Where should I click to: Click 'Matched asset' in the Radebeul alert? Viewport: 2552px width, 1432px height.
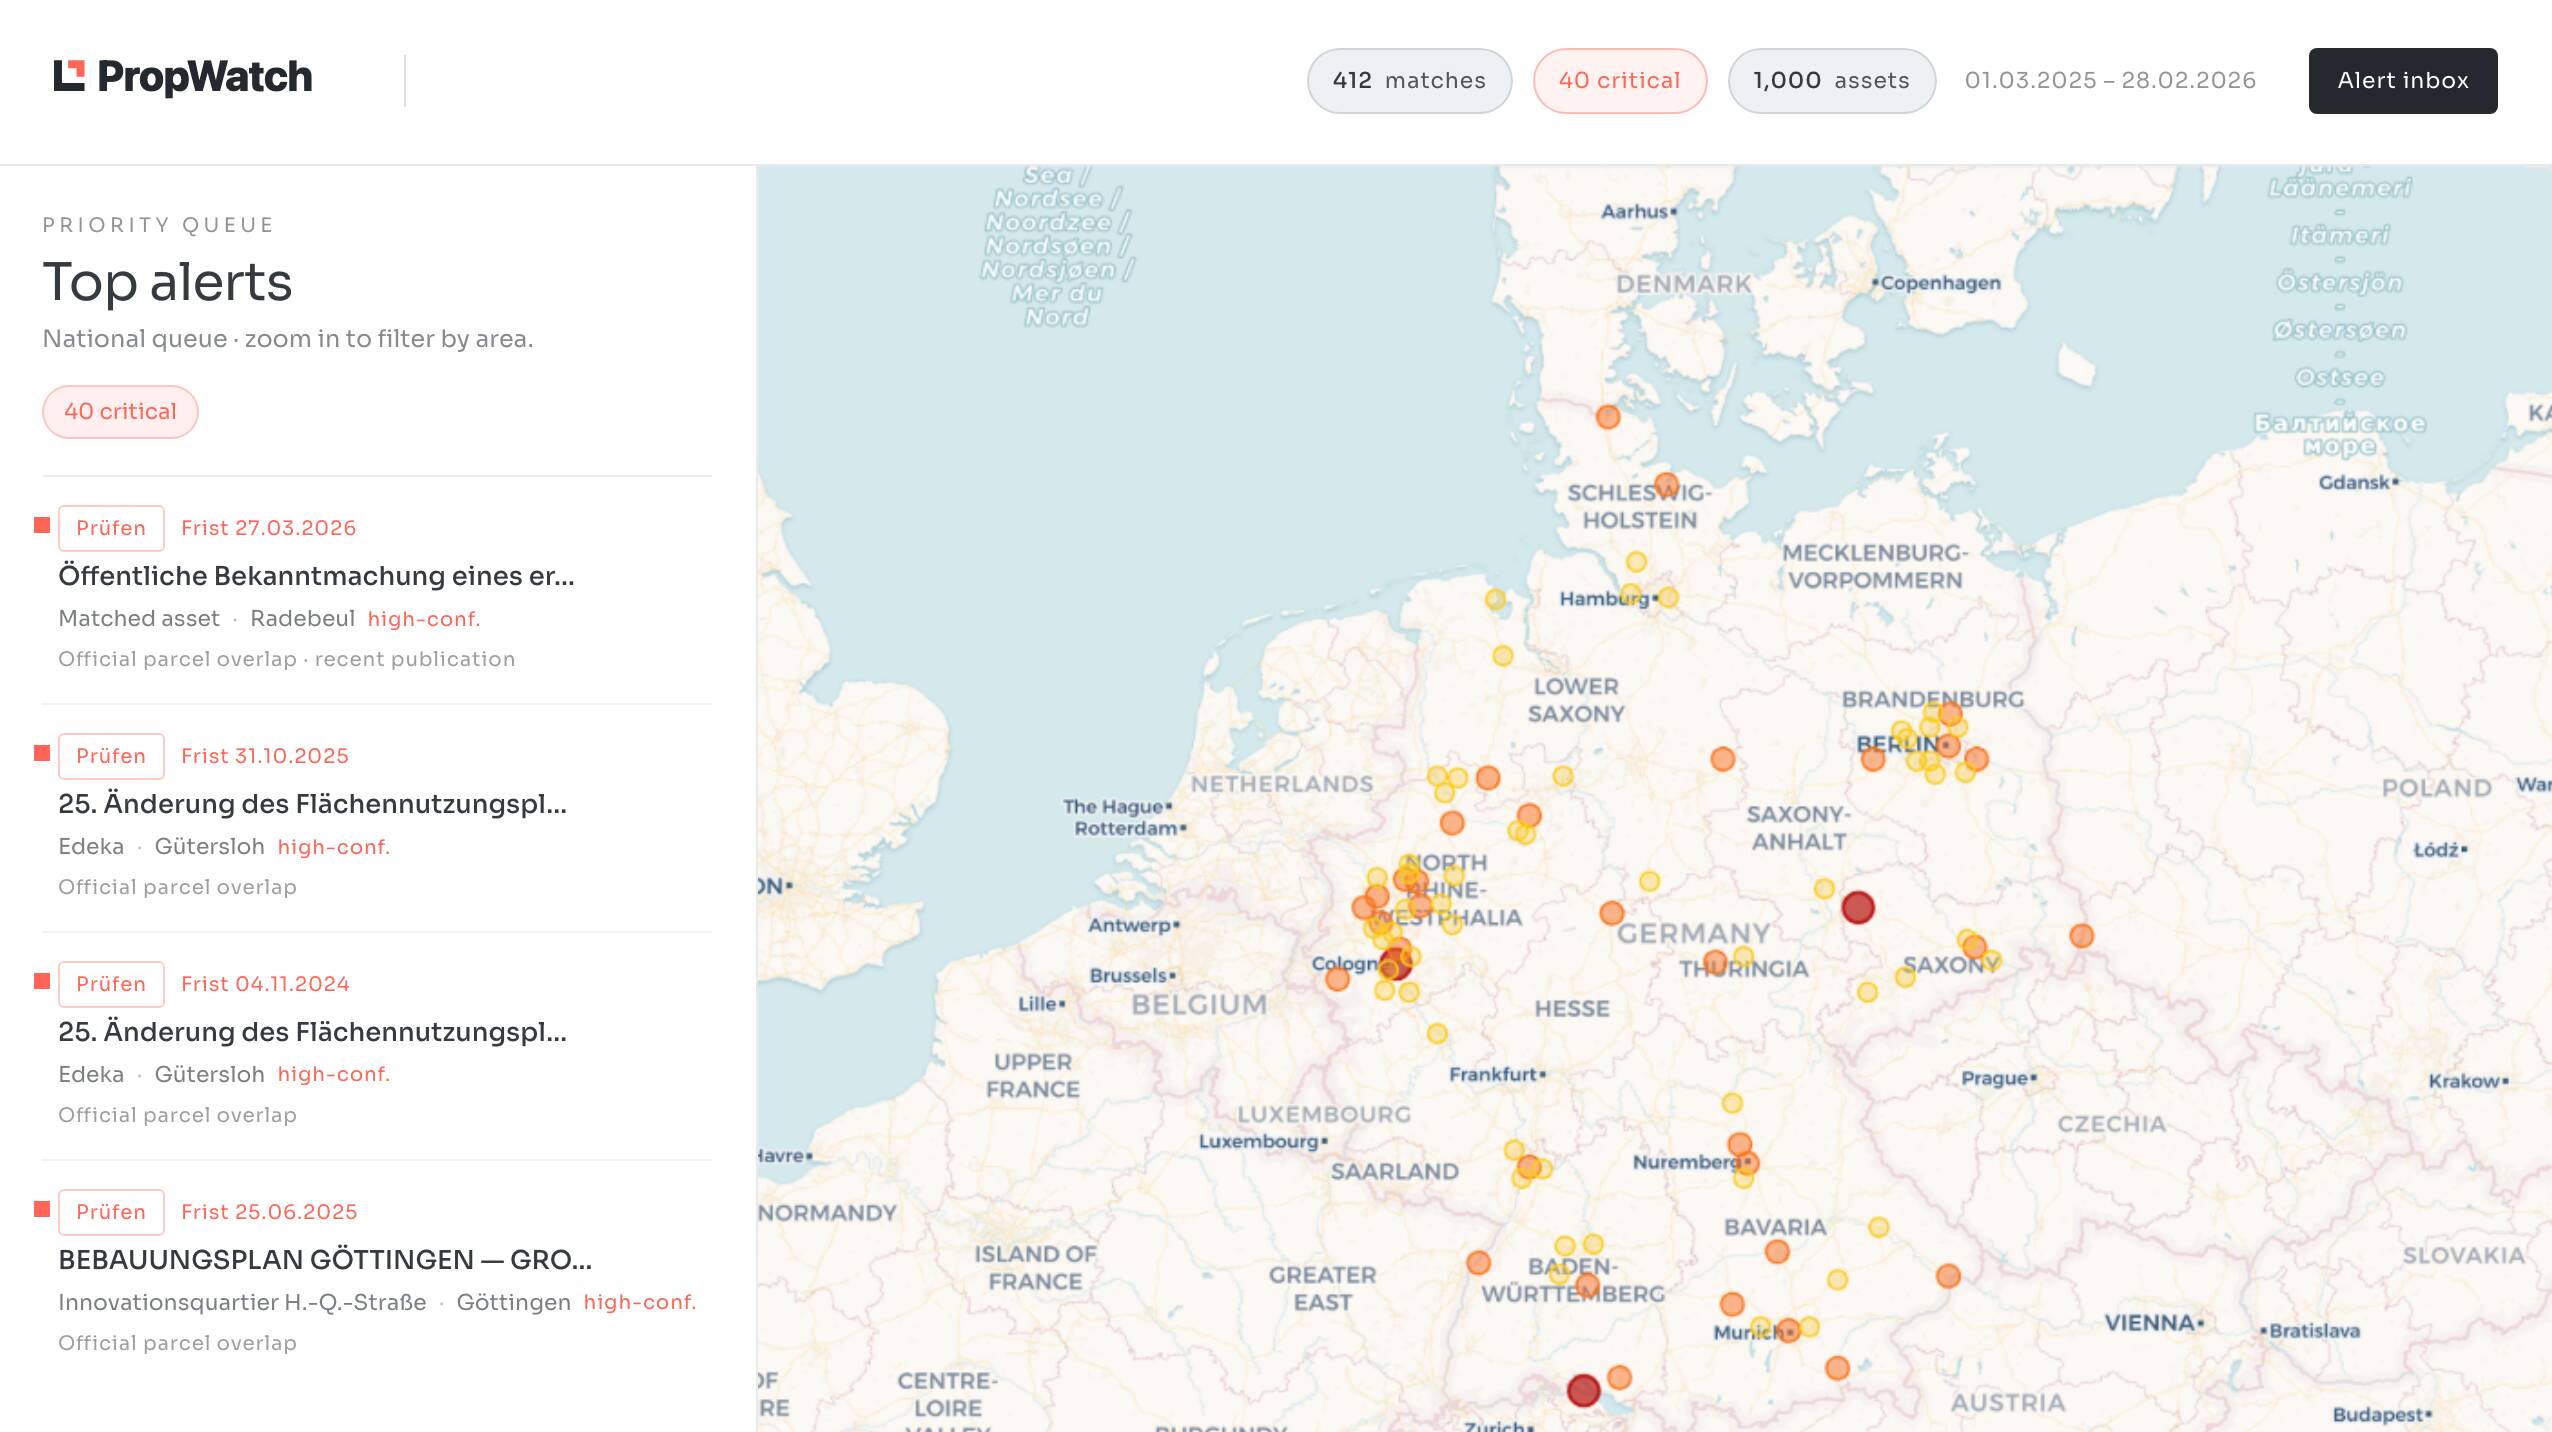coord(139,619)
